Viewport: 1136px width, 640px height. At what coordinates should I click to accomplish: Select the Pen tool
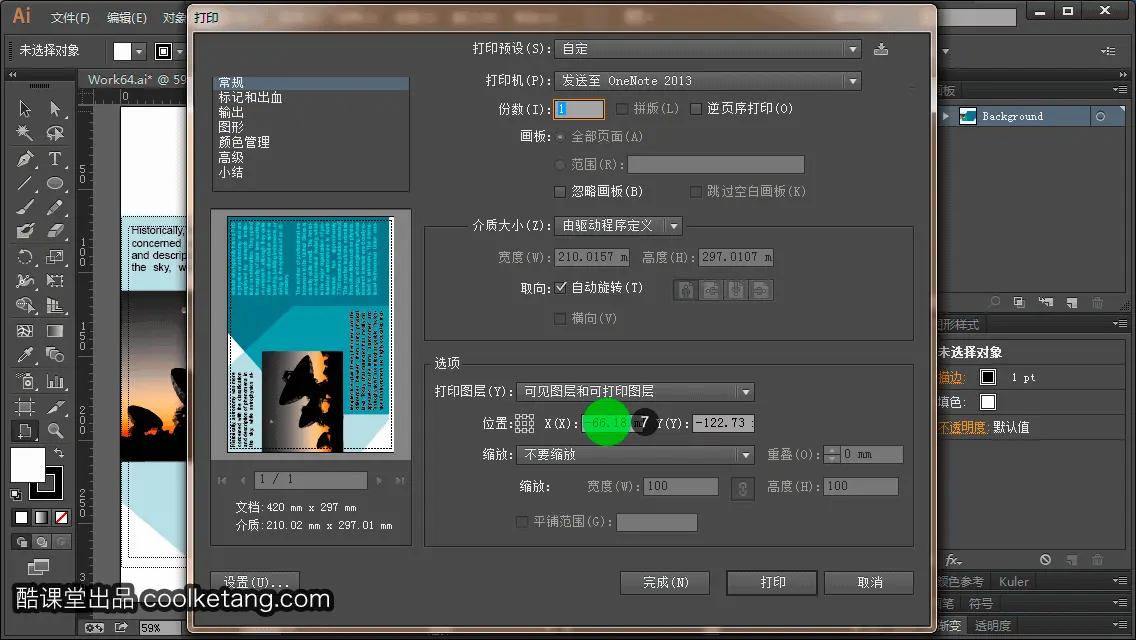point(25,158)
